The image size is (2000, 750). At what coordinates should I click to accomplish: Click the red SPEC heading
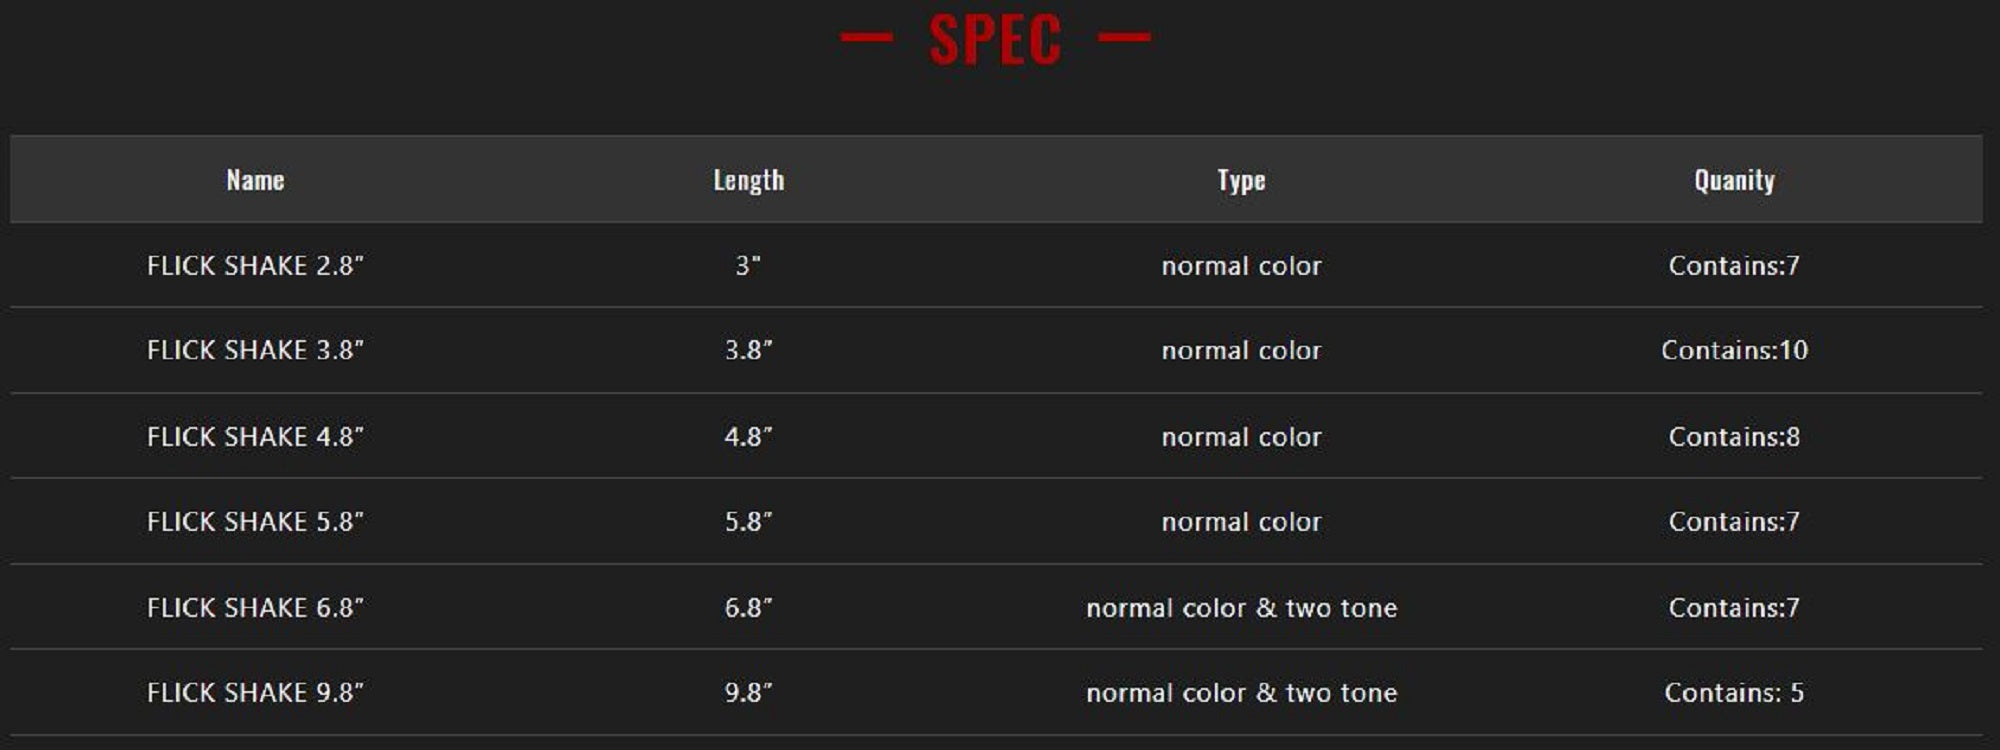[995, 40]
